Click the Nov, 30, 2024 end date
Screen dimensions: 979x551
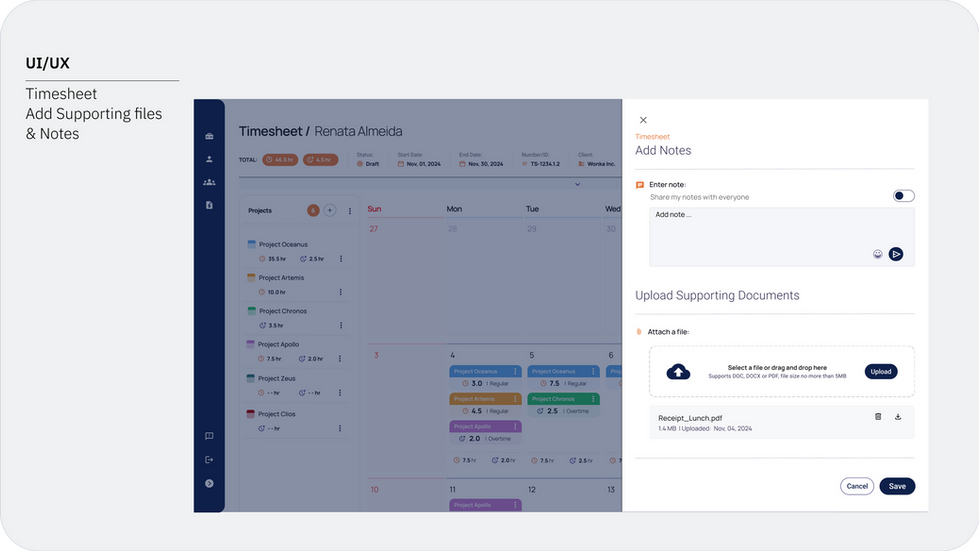point(486,164)
